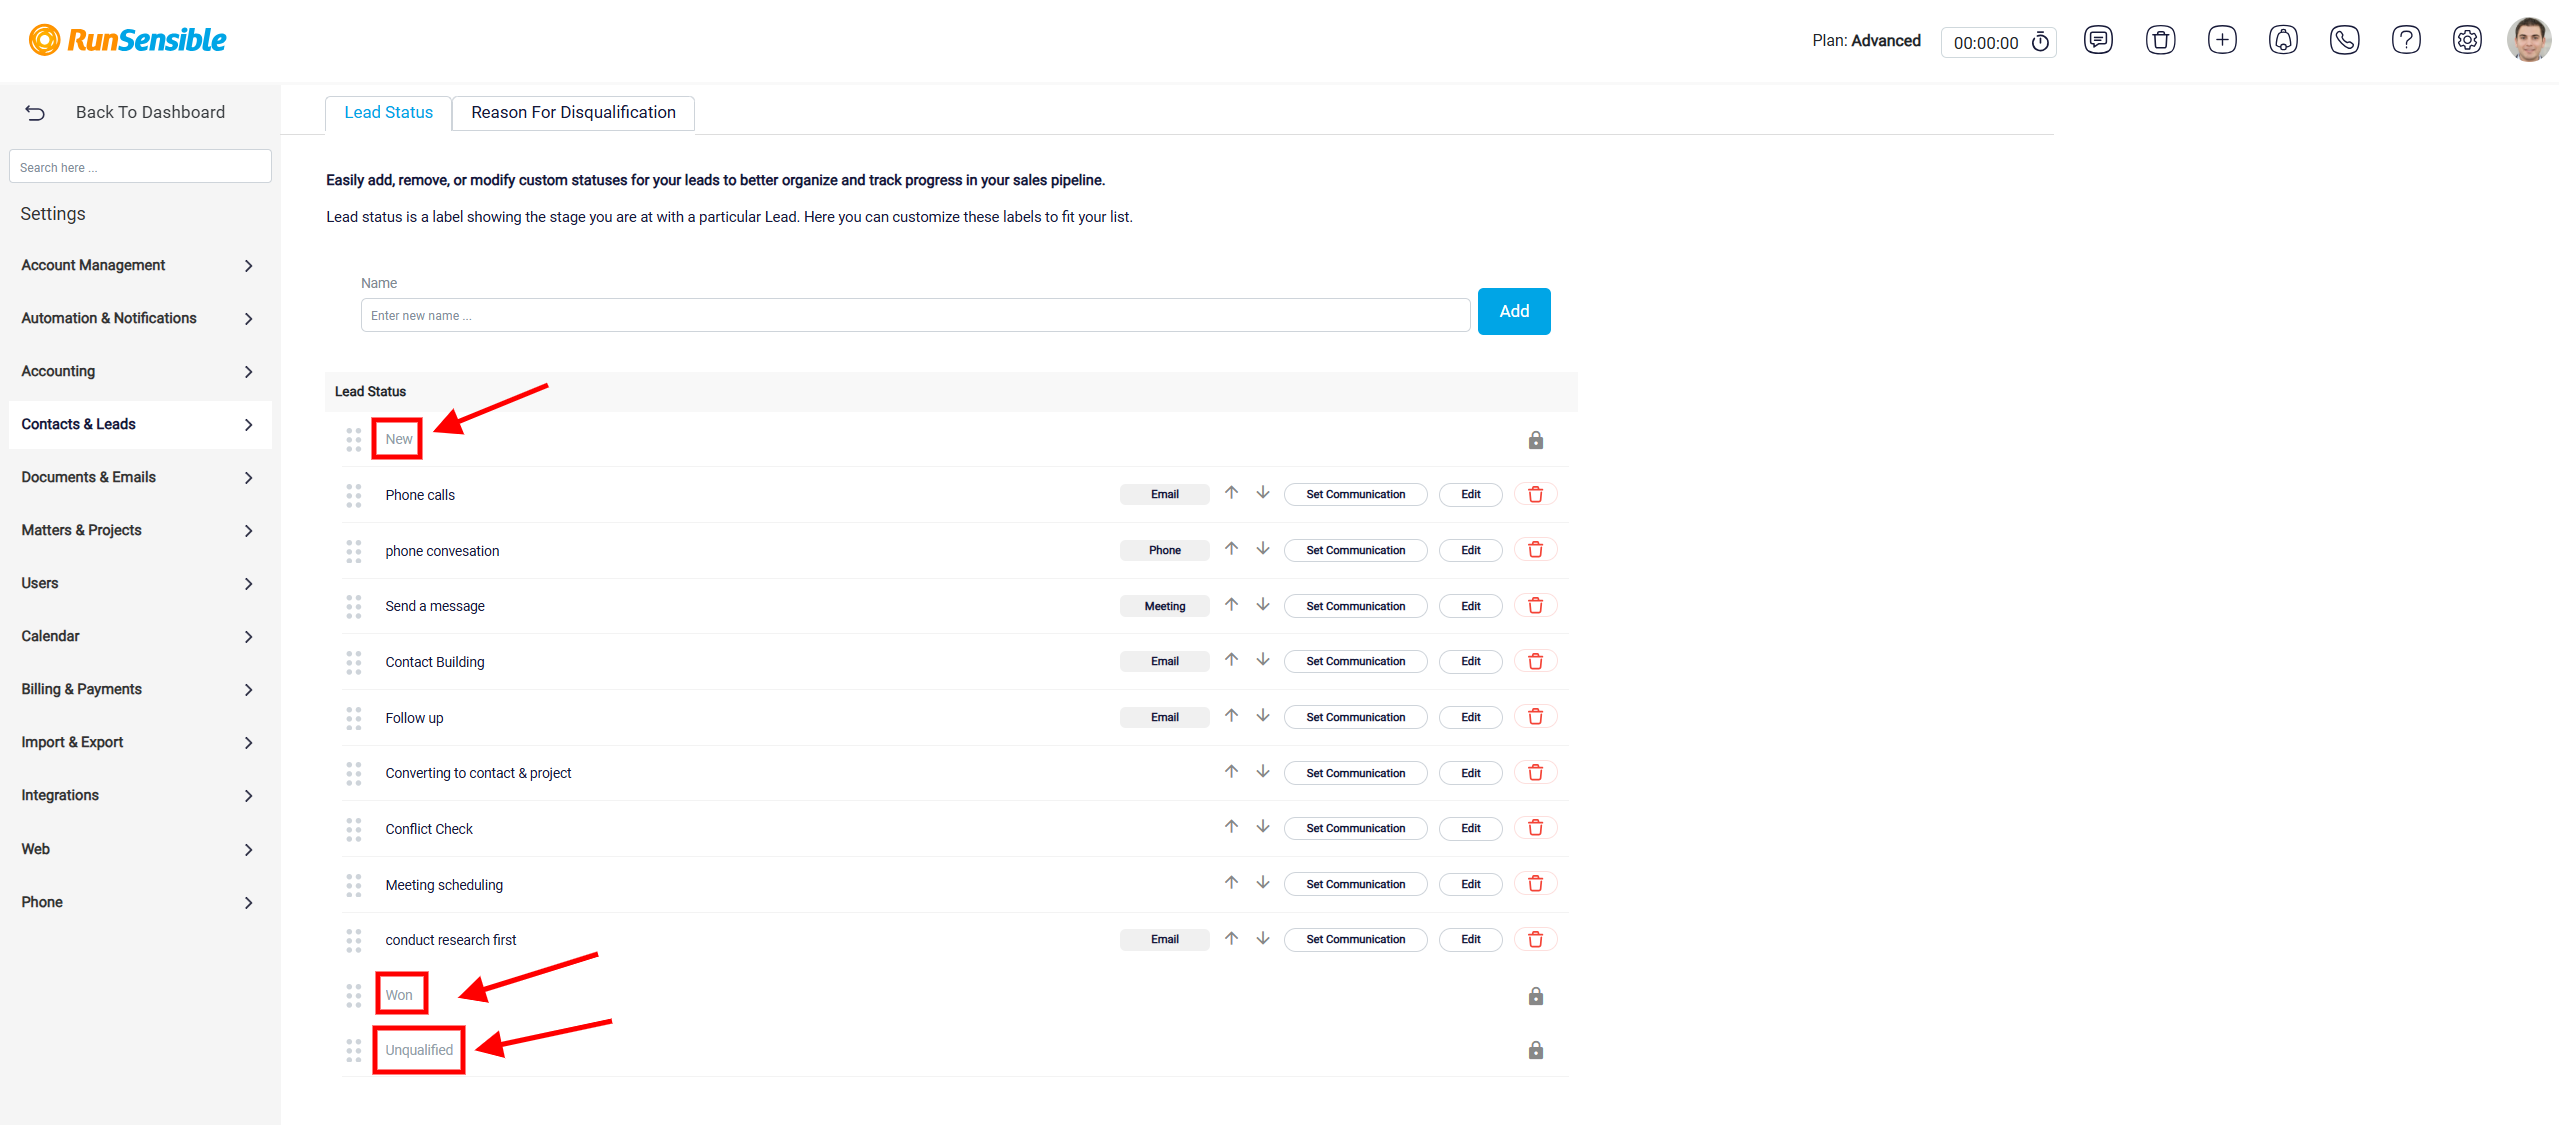Screen dimensions: 2559x1125
Task: Open the settings gear icon in header
Action: tap(2467, 40)
